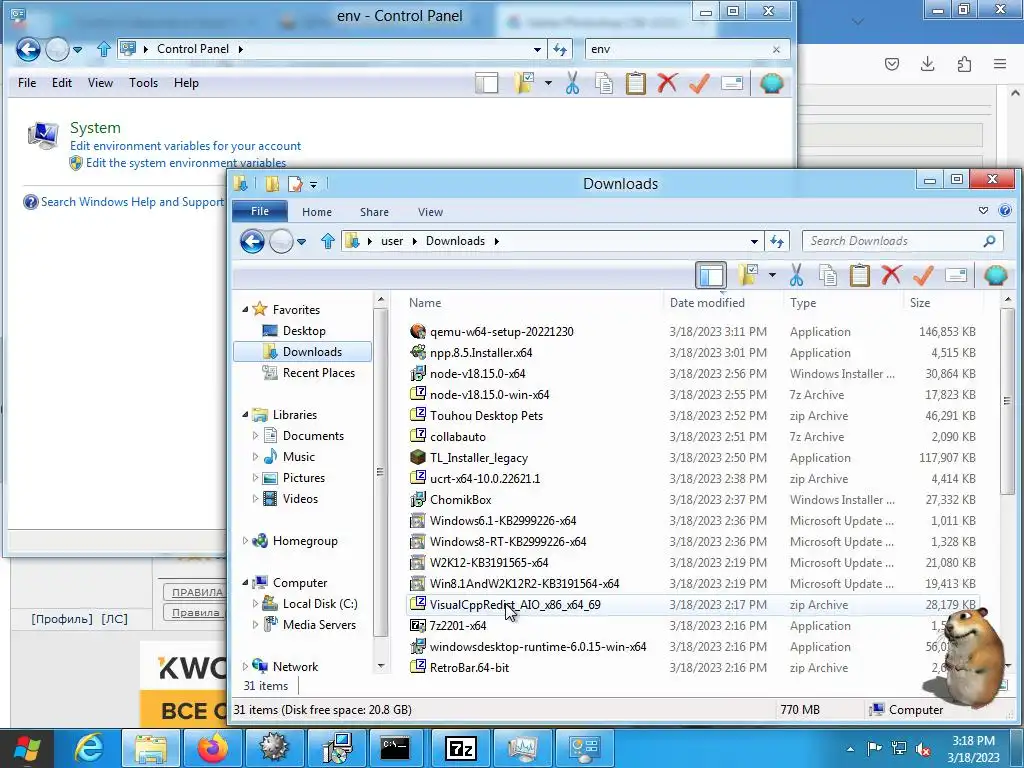Sort files by Date modified column
Viewport: 1024px width, 768px height.
tap(707, 303)
